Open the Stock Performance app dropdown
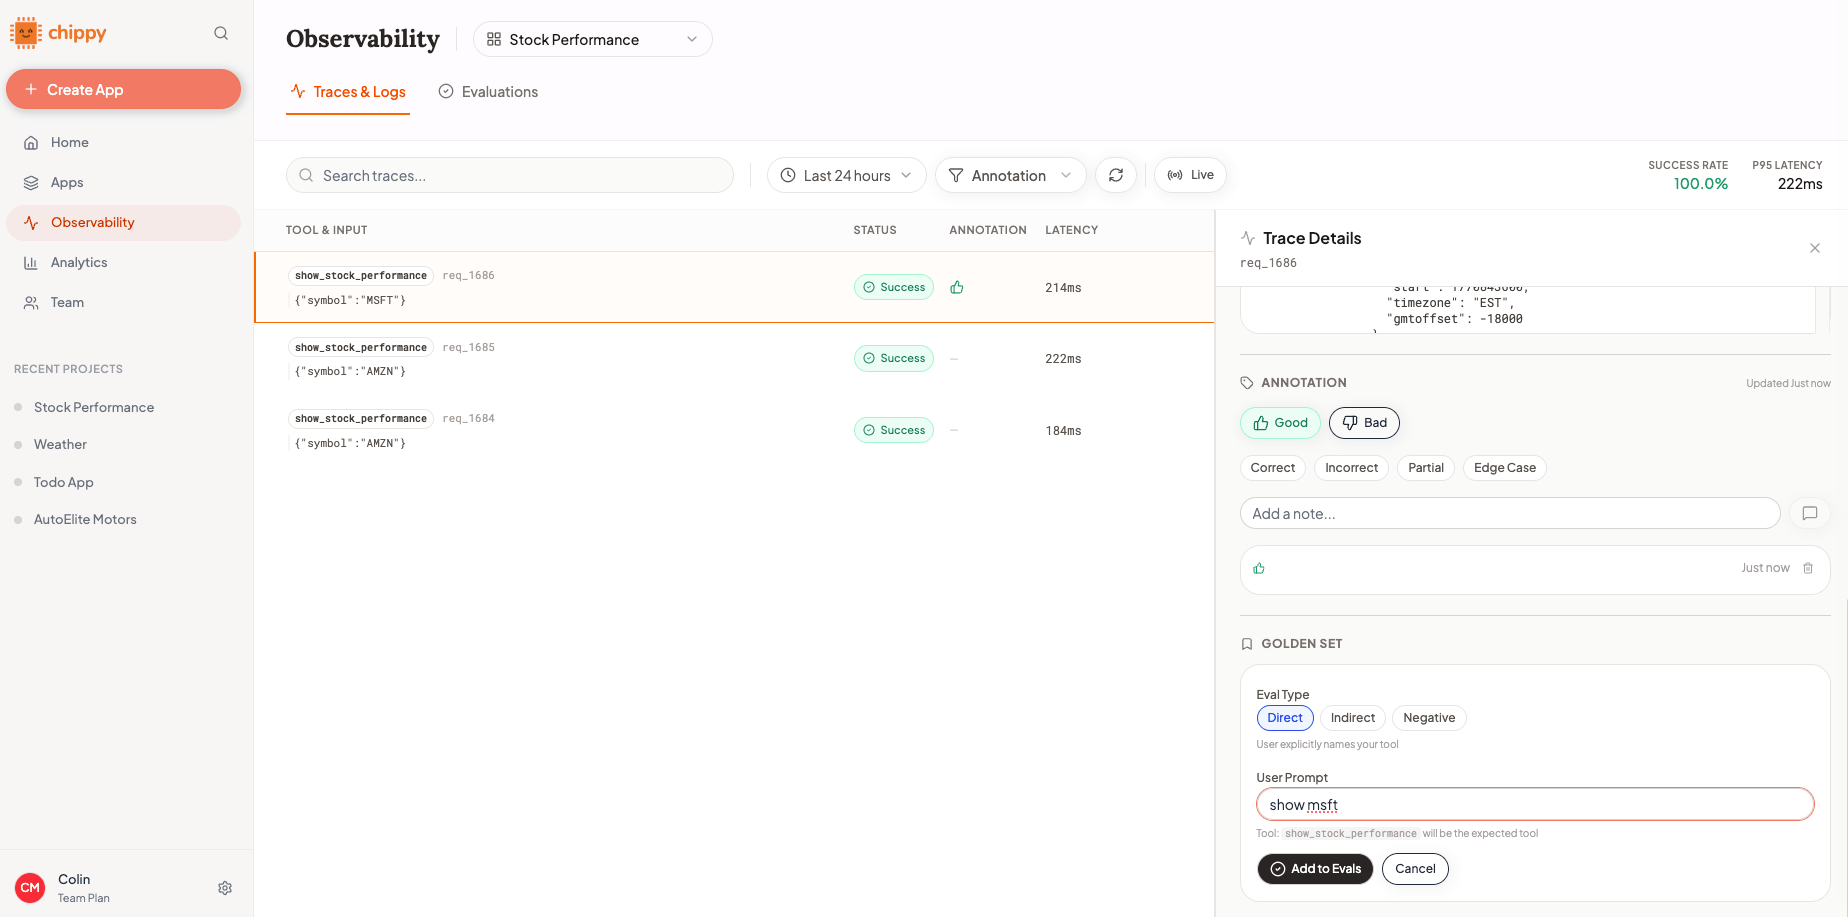Screen dimensions: 1848x917 (x=593, y=39)
